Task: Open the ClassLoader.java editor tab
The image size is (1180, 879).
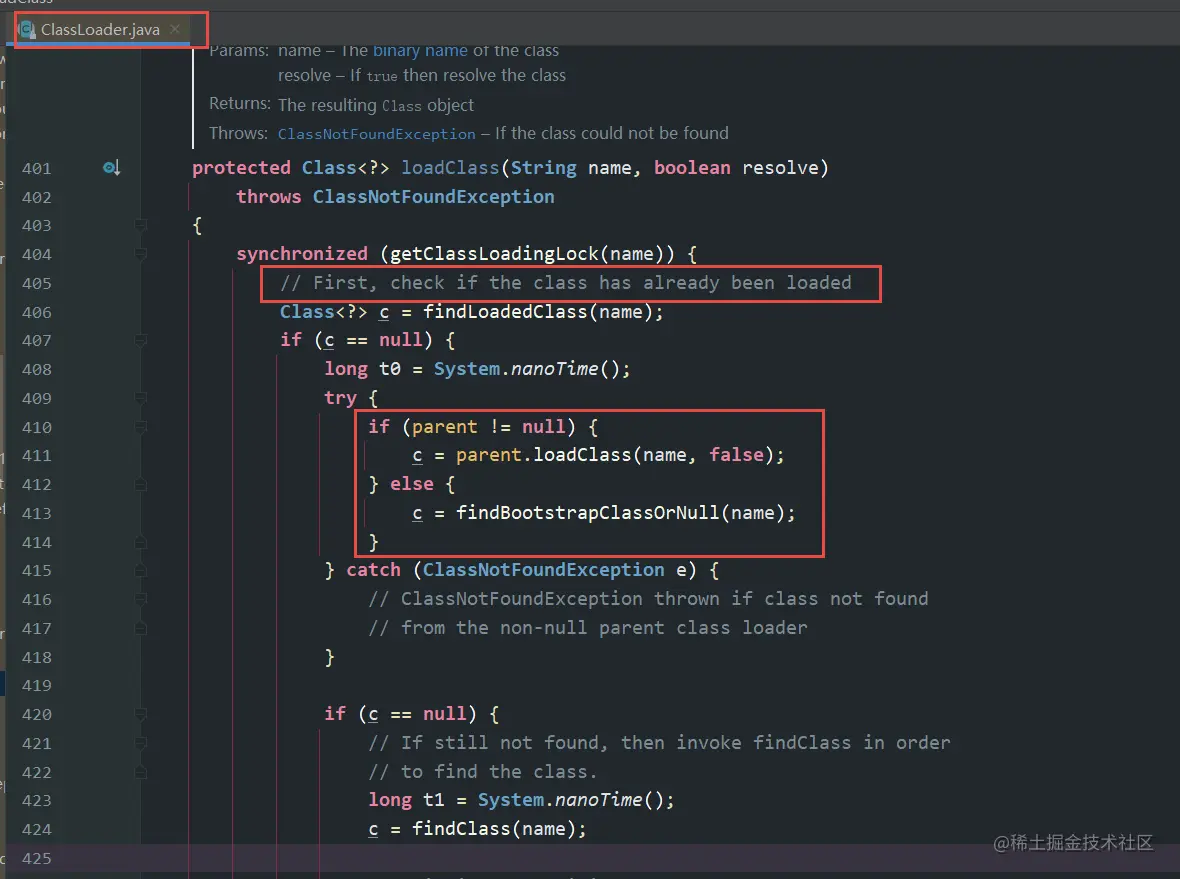Action: click(x=100, y=29)
